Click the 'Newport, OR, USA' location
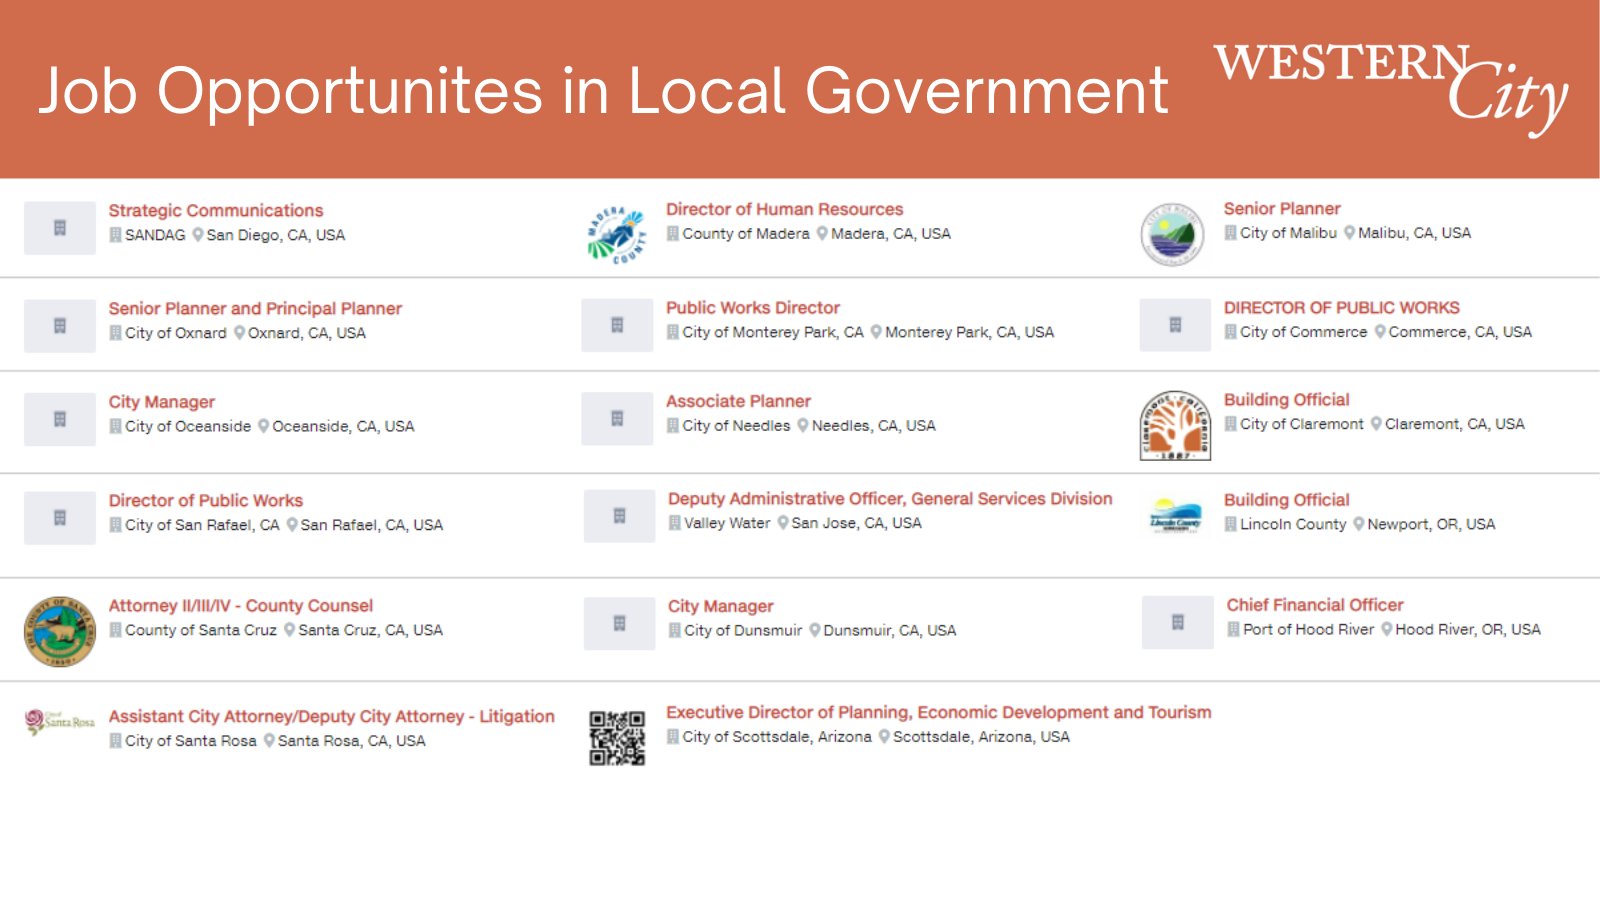Image resolution: width=1600 pixels, height=900 pixels. click(1431, 524)
